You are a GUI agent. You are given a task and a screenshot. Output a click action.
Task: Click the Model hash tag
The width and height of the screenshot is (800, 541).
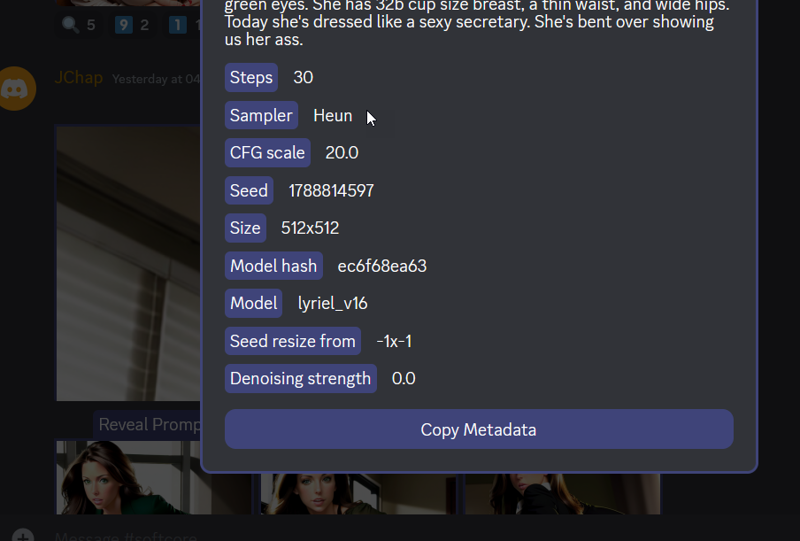tap(273, 265)
